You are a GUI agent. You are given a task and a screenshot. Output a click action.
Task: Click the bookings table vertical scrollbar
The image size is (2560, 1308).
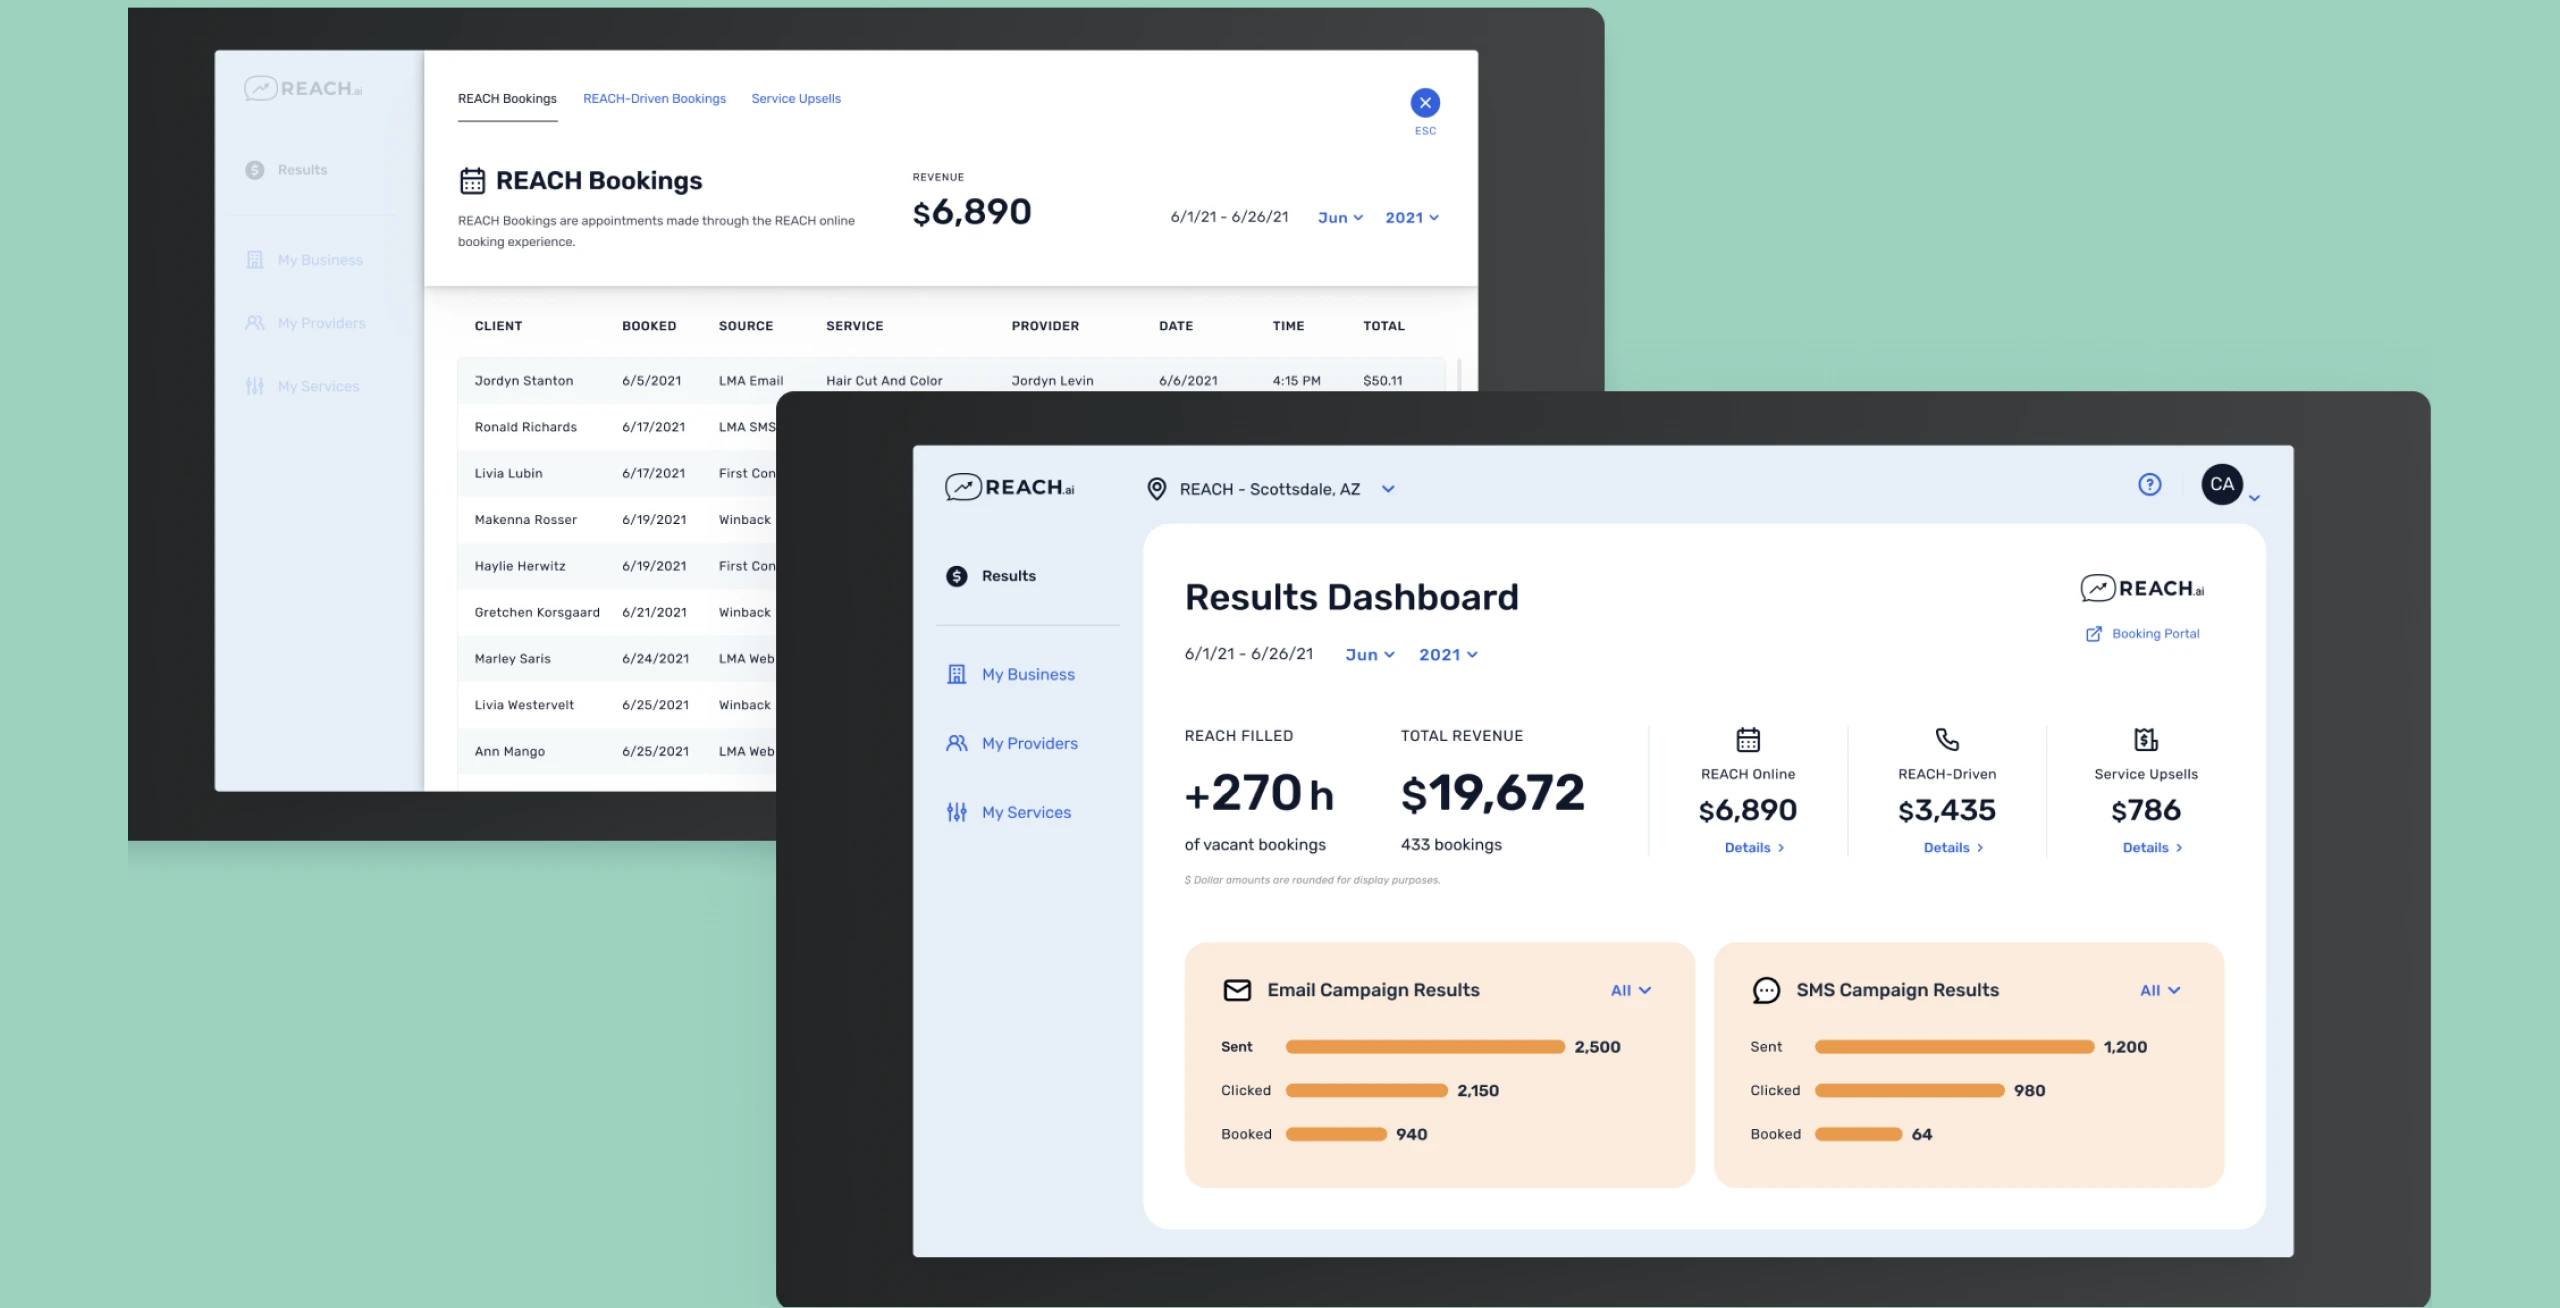click(1459, 374)
